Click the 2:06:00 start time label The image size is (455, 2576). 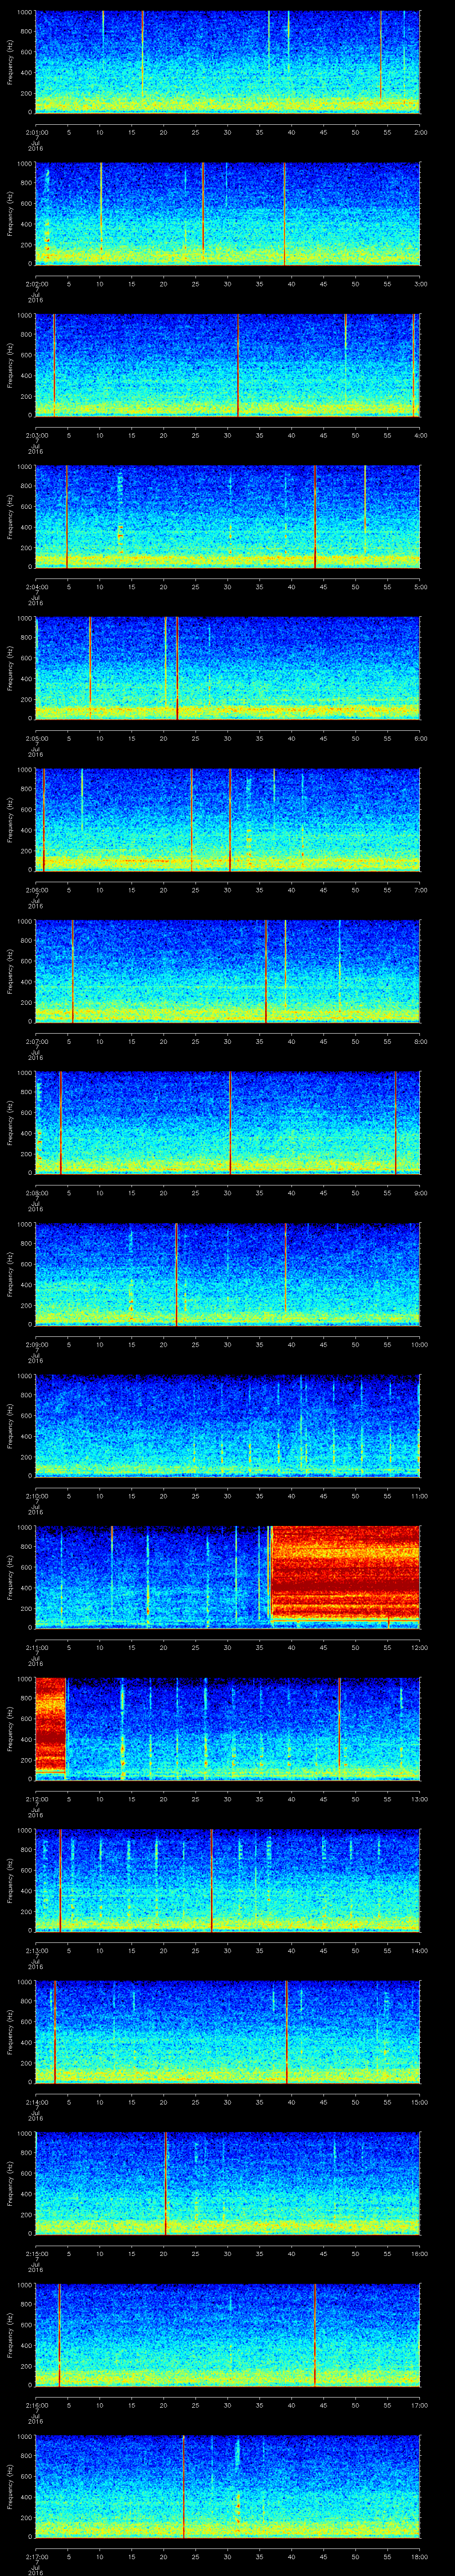[x=36, y=890]
